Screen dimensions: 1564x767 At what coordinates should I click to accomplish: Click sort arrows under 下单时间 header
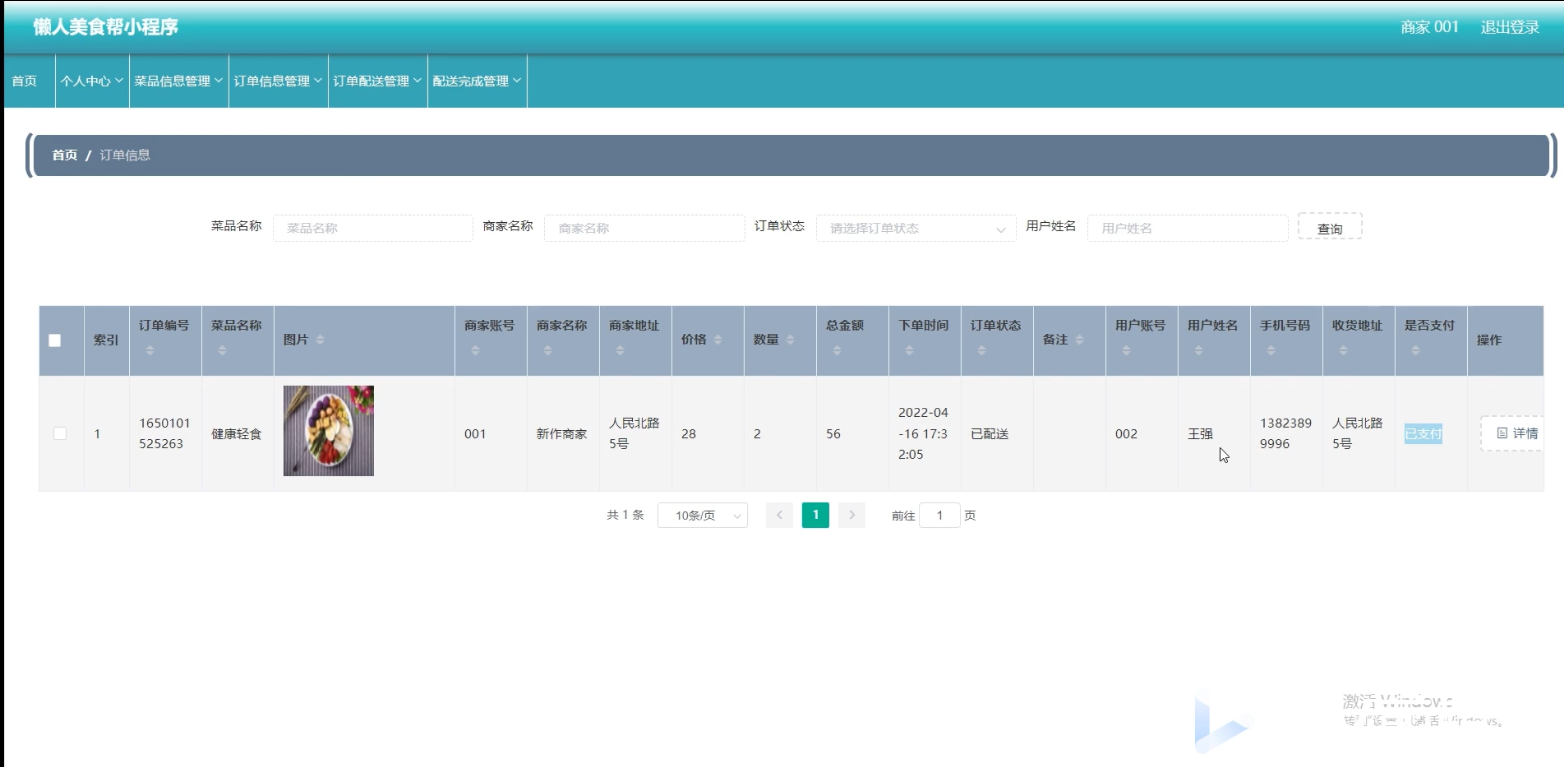tap(908, 350)
